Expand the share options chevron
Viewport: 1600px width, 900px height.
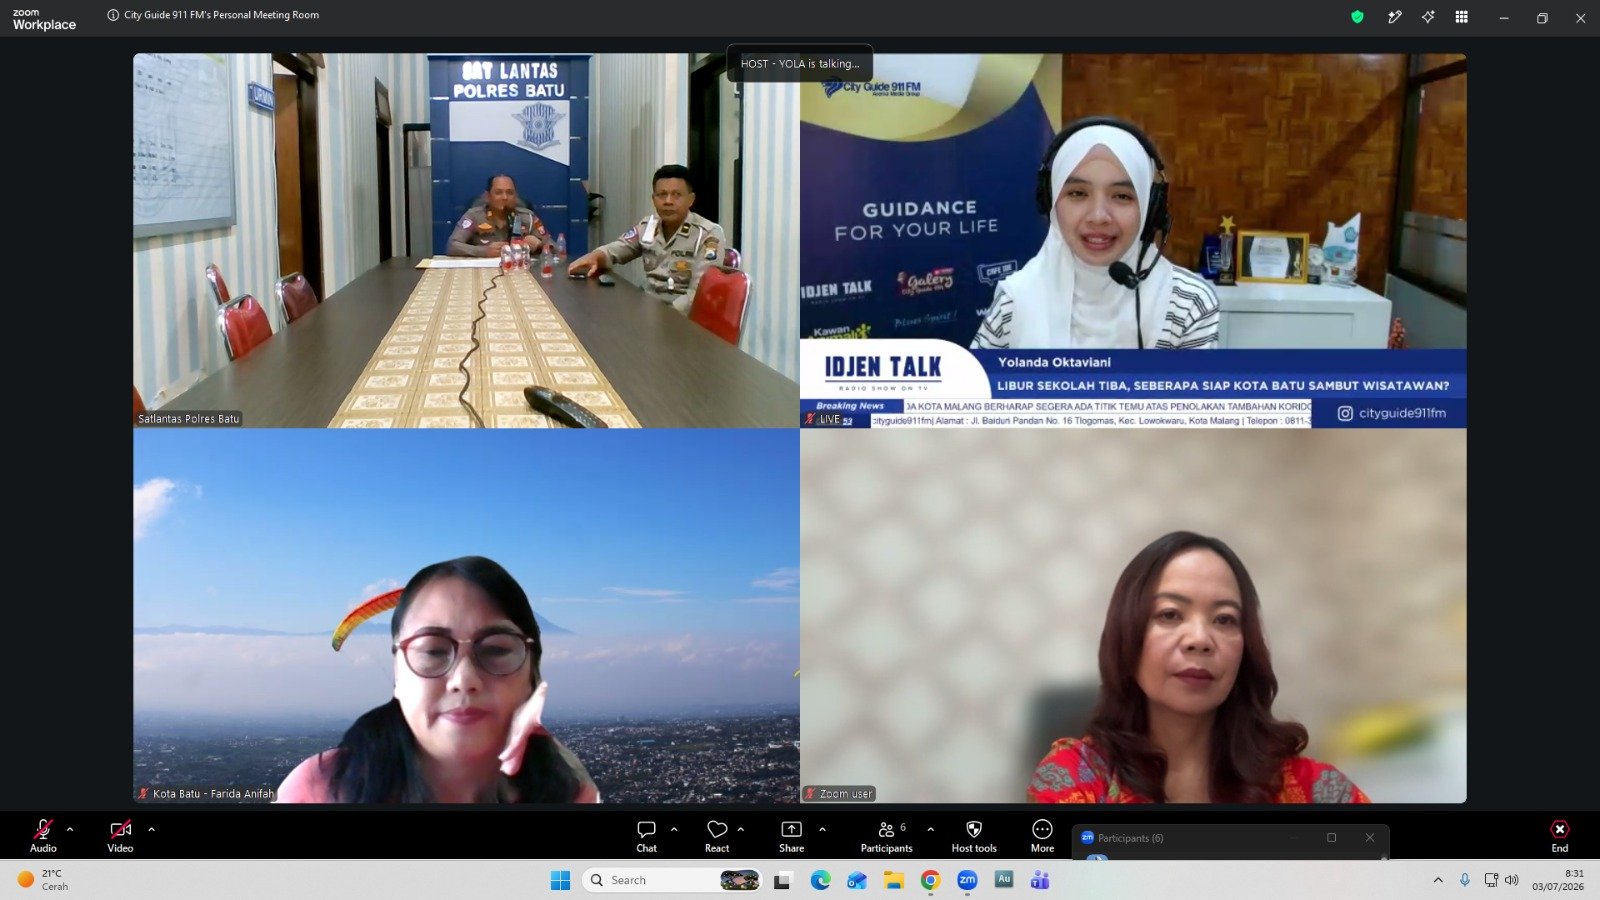tap(822, 829)
